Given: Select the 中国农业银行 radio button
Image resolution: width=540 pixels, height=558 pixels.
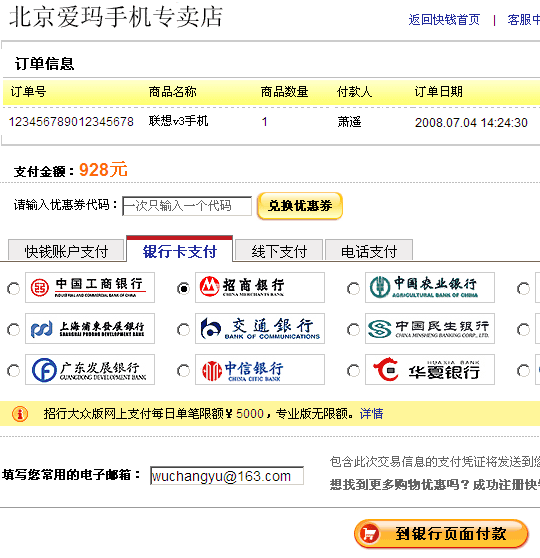Looking at the screenshot, I should point(353,289).
